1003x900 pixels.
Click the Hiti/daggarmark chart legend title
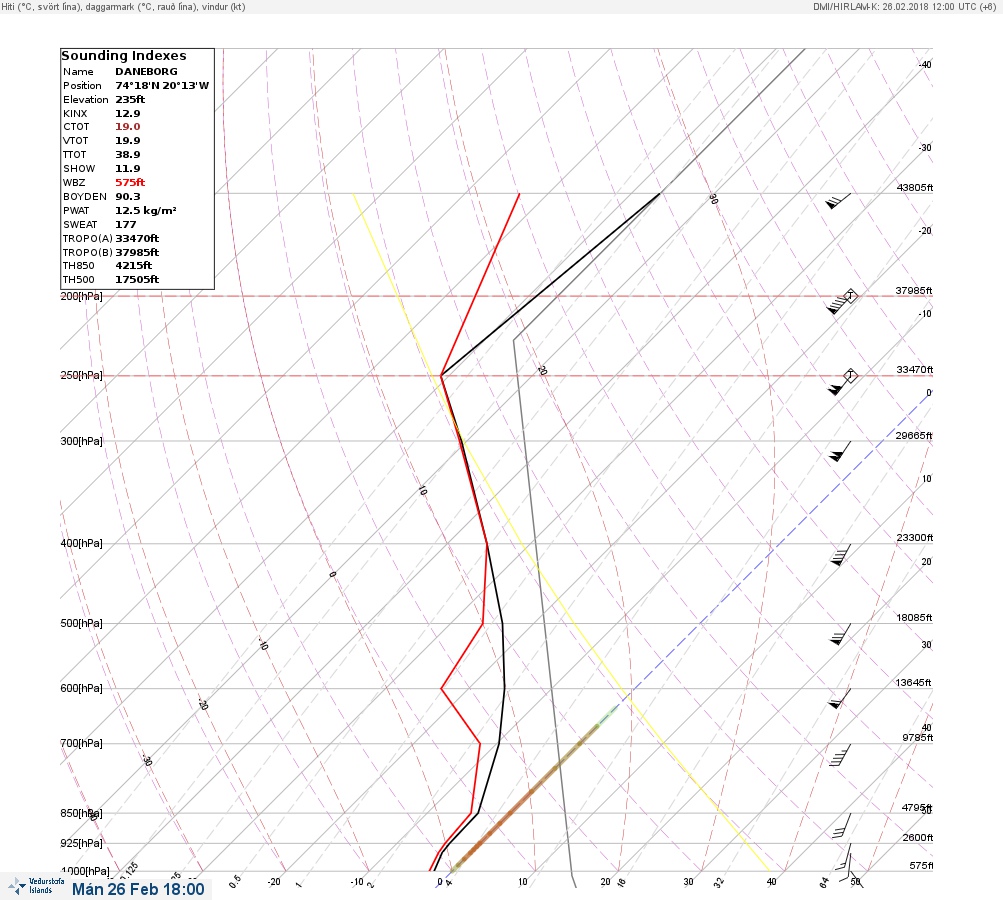[123, 6]
